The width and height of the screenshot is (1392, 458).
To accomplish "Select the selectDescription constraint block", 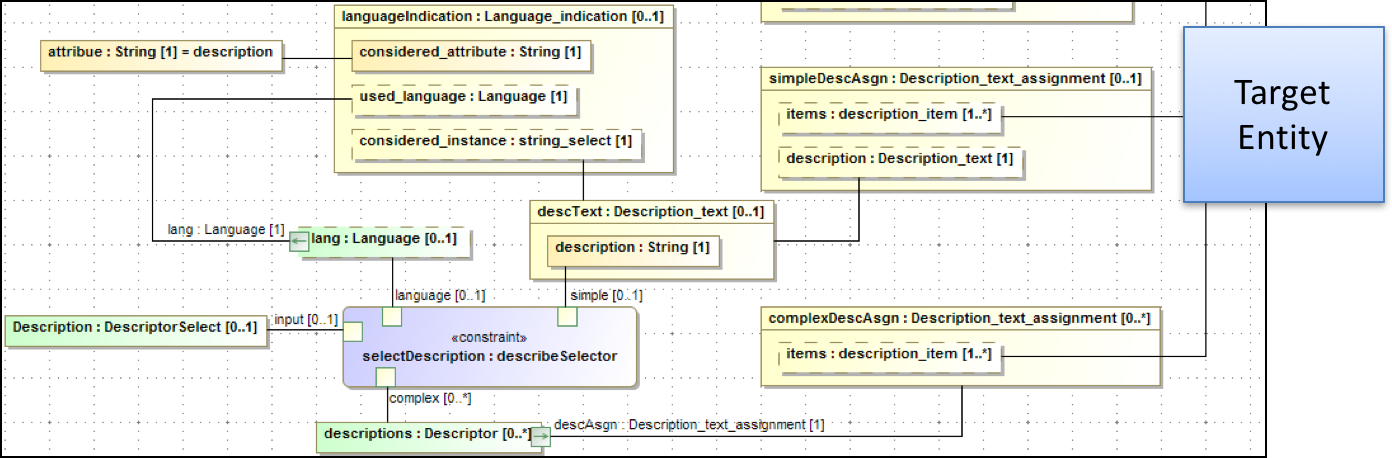I will (489, 350).
